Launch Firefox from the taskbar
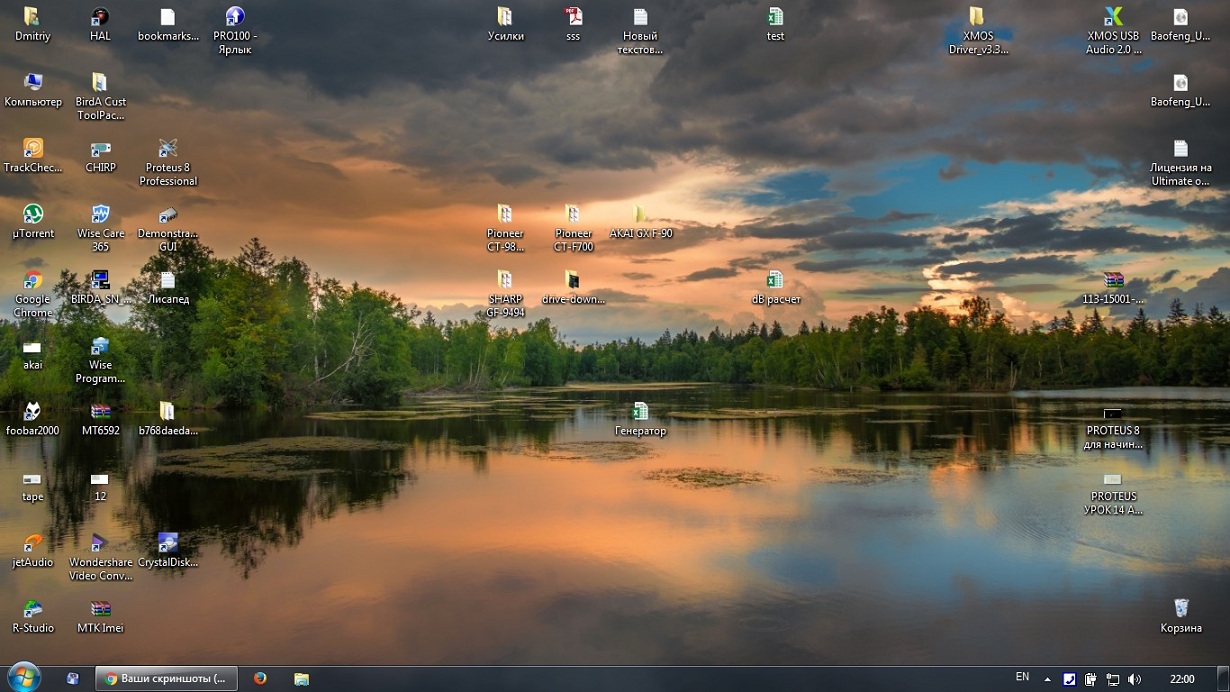The image size is (1230, 692). click(x=260, y=678)
